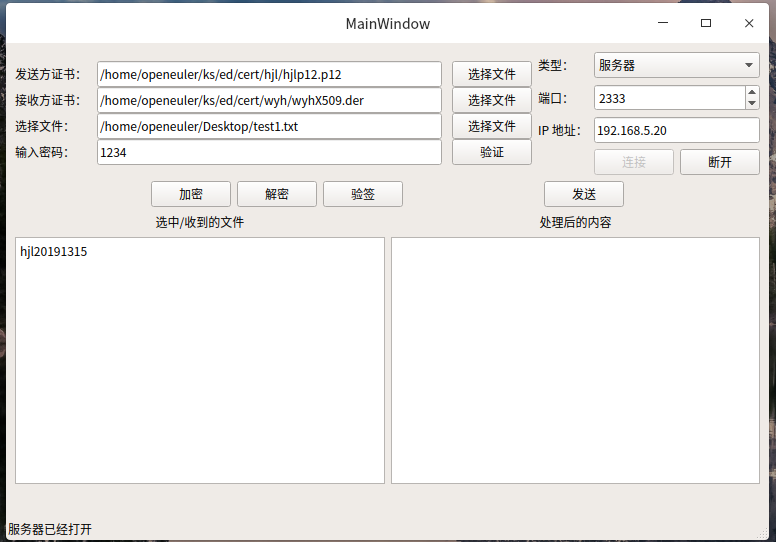Click the port number field showing 2333
The height and width of the screenshot is (542, 776).
tap(670, 98)
